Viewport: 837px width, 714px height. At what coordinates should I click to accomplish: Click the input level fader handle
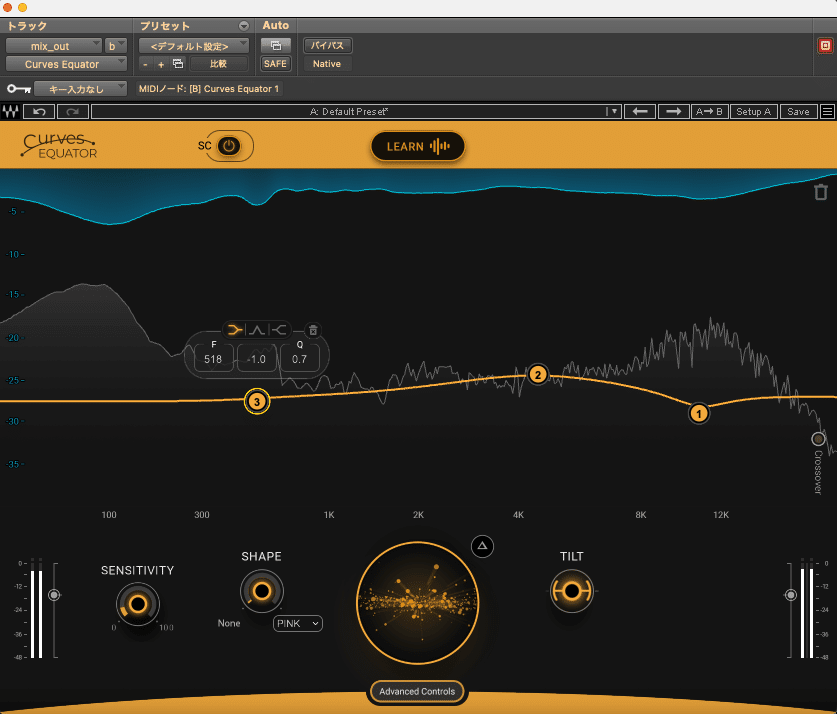coord(54,594)
